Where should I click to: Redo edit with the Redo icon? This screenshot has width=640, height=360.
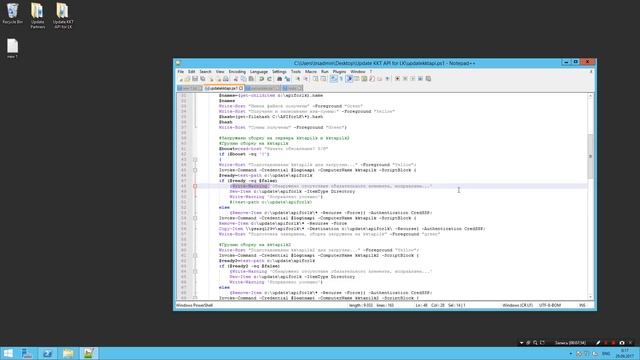click(270, 79)
